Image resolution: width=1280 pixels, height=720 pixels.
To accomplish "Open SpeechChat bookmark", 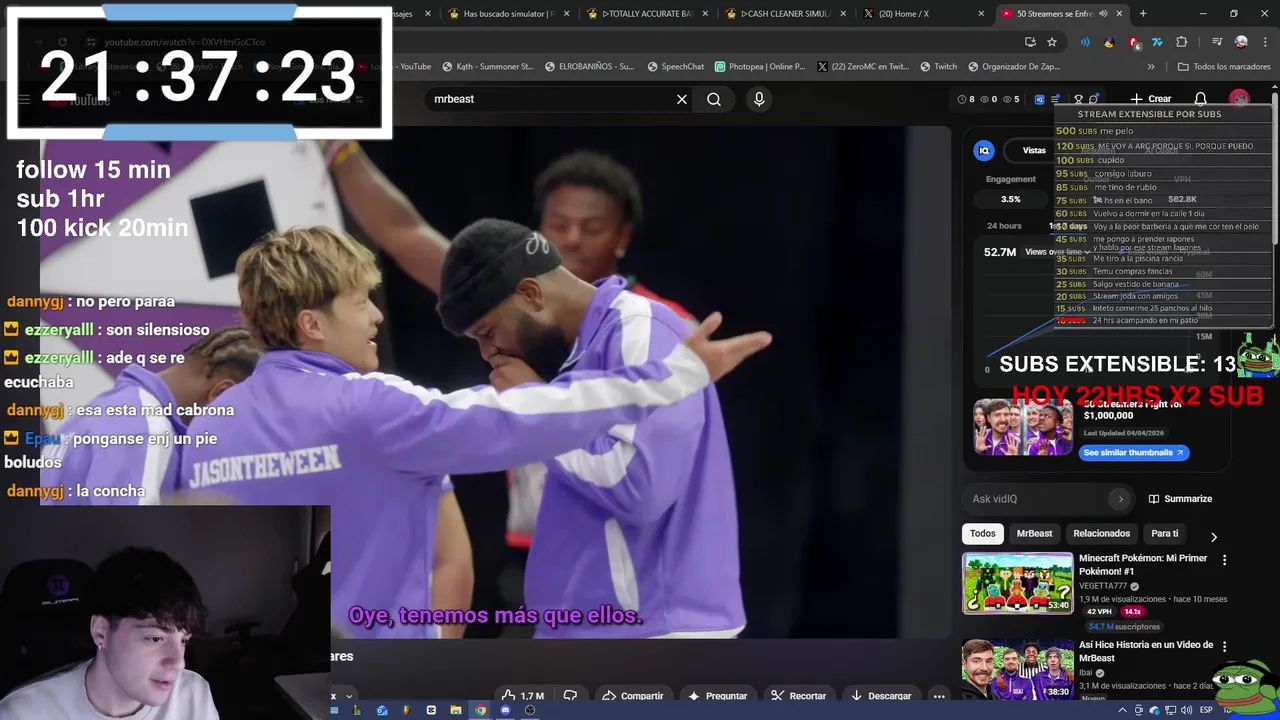I will point(676,67).
